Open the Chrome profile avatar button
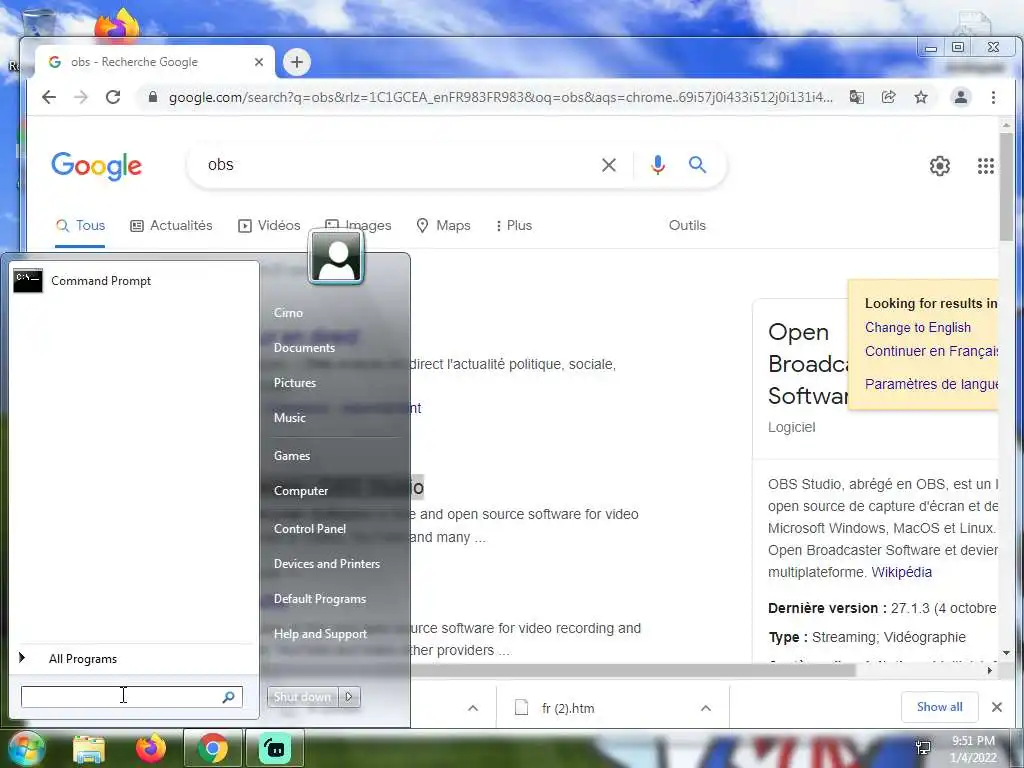This screenshot has width=1024, height=768. (961, 97)
